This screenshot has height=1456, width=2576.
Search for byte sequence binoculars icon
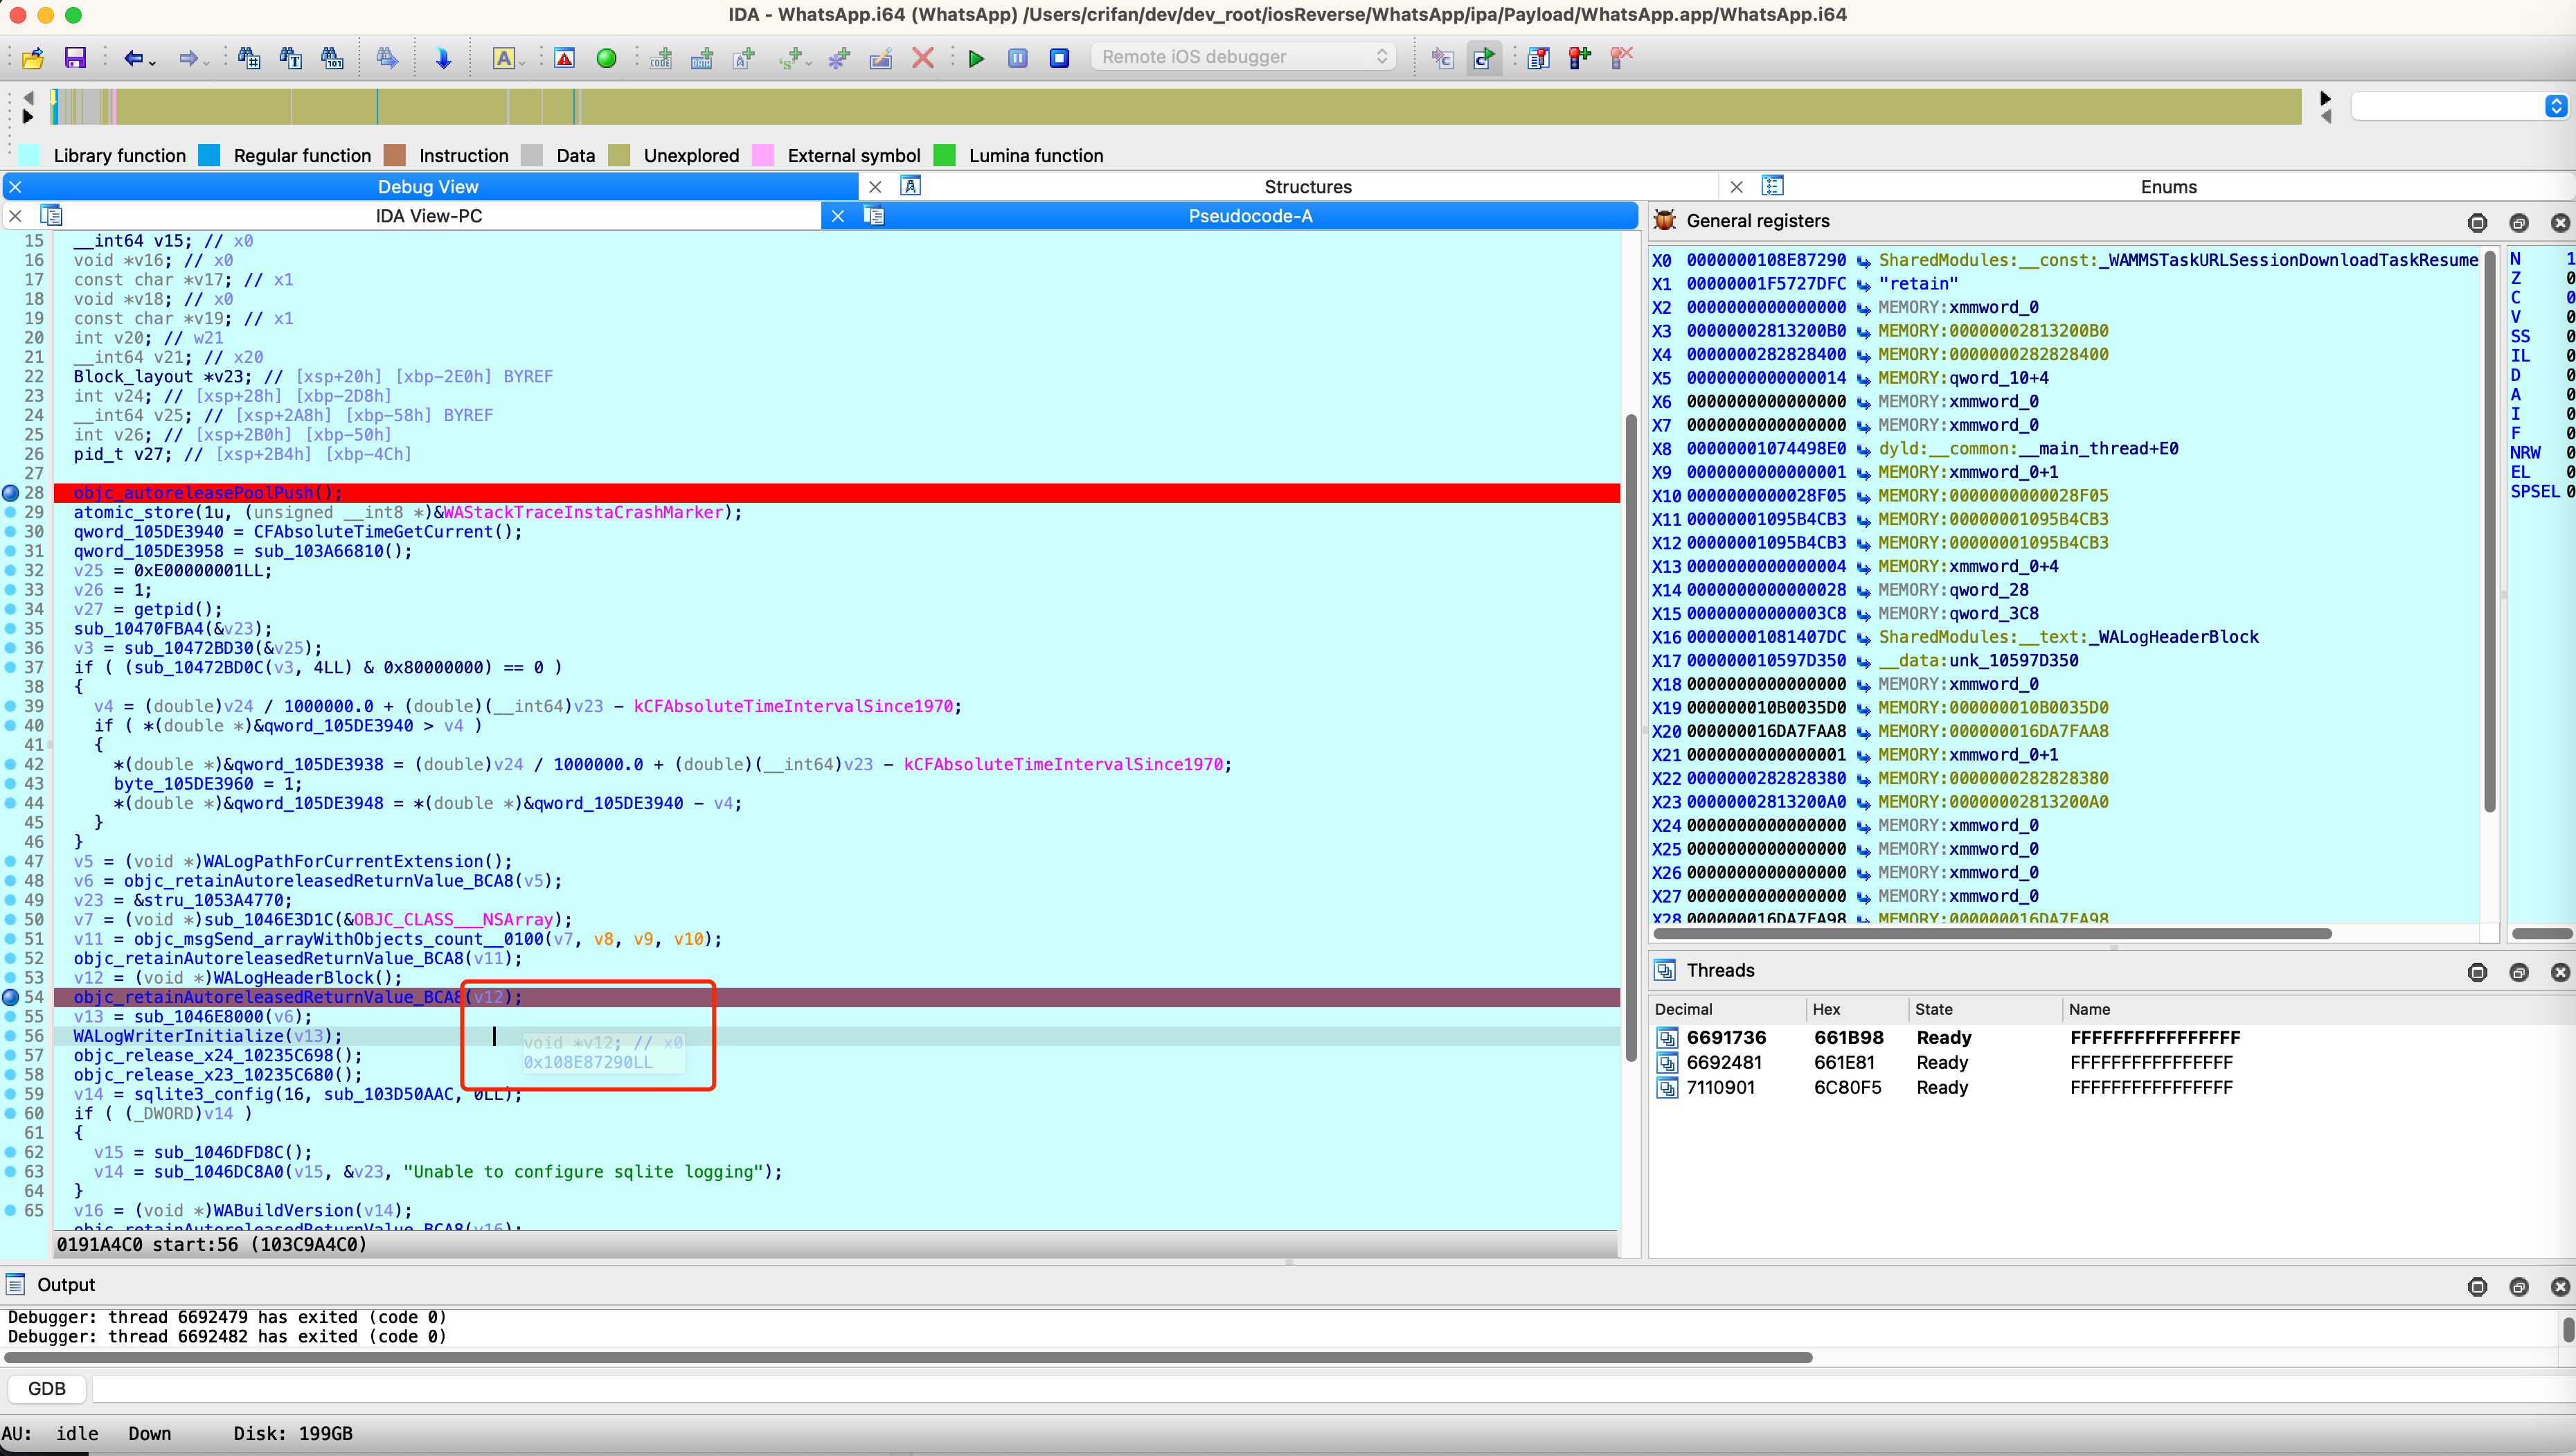pos(332,58)
